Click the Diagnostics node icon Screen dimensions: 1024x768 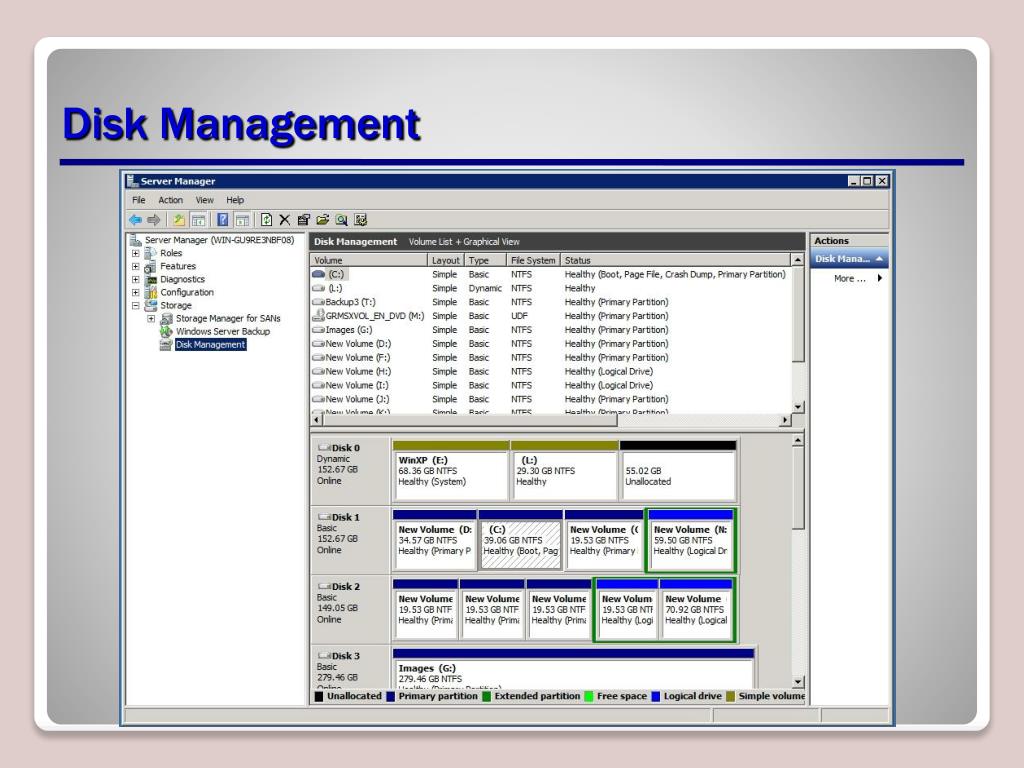click(x=150, y=280)
